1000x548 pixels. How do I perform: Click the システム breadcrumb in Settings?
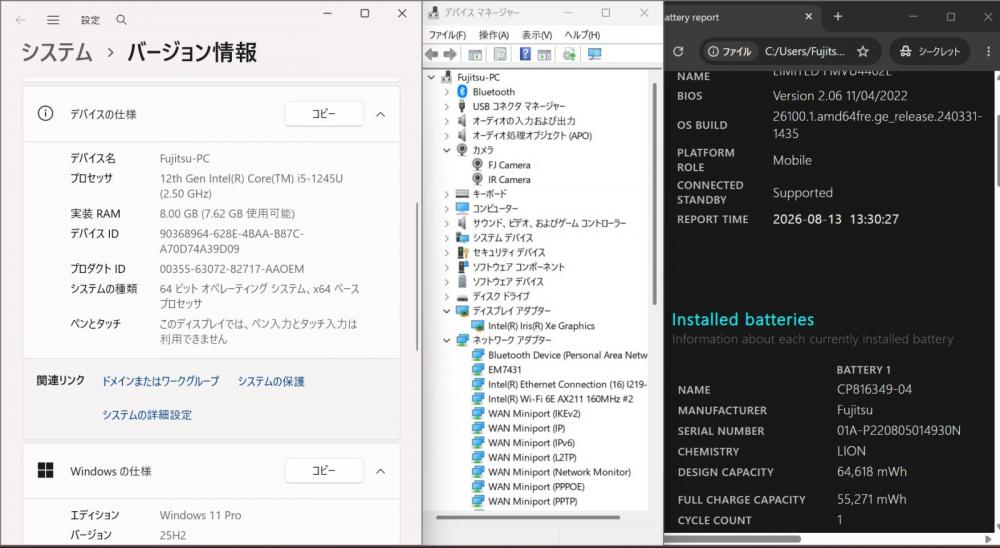57,52
